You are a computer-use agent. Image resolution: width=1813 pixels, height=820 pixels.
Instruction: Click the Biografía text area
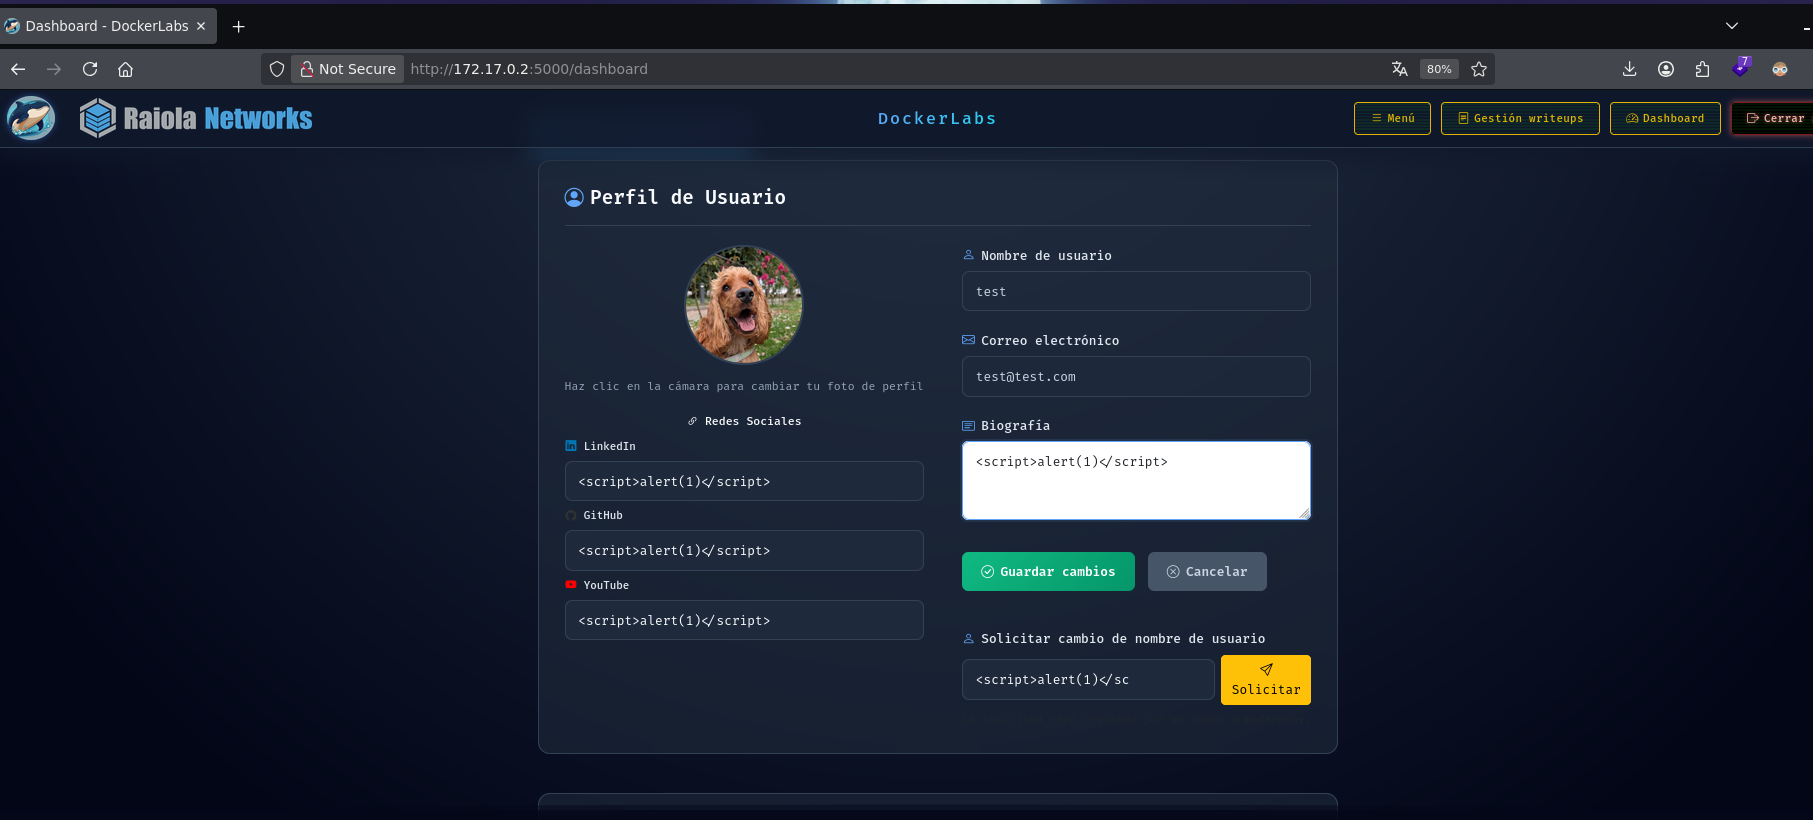(1136, 480)
